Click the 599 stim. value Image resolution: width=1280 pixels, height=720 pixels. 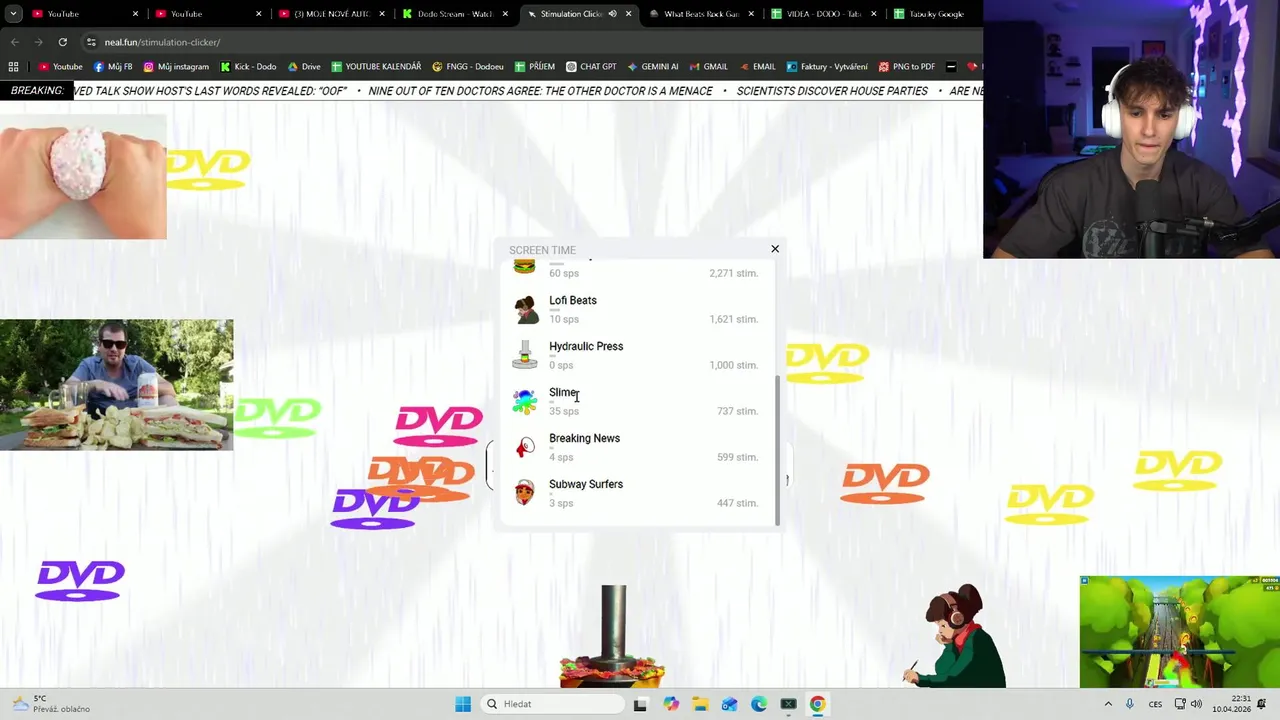tap(737, 457)
